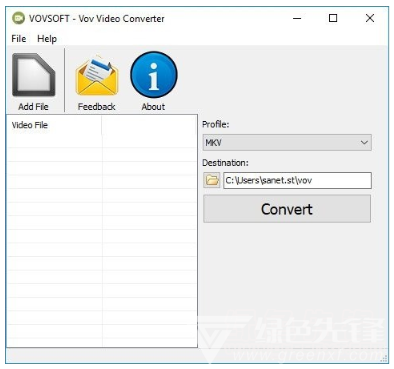Browse destination with the folder icon
394x369 pixels.
pos(212,180)
